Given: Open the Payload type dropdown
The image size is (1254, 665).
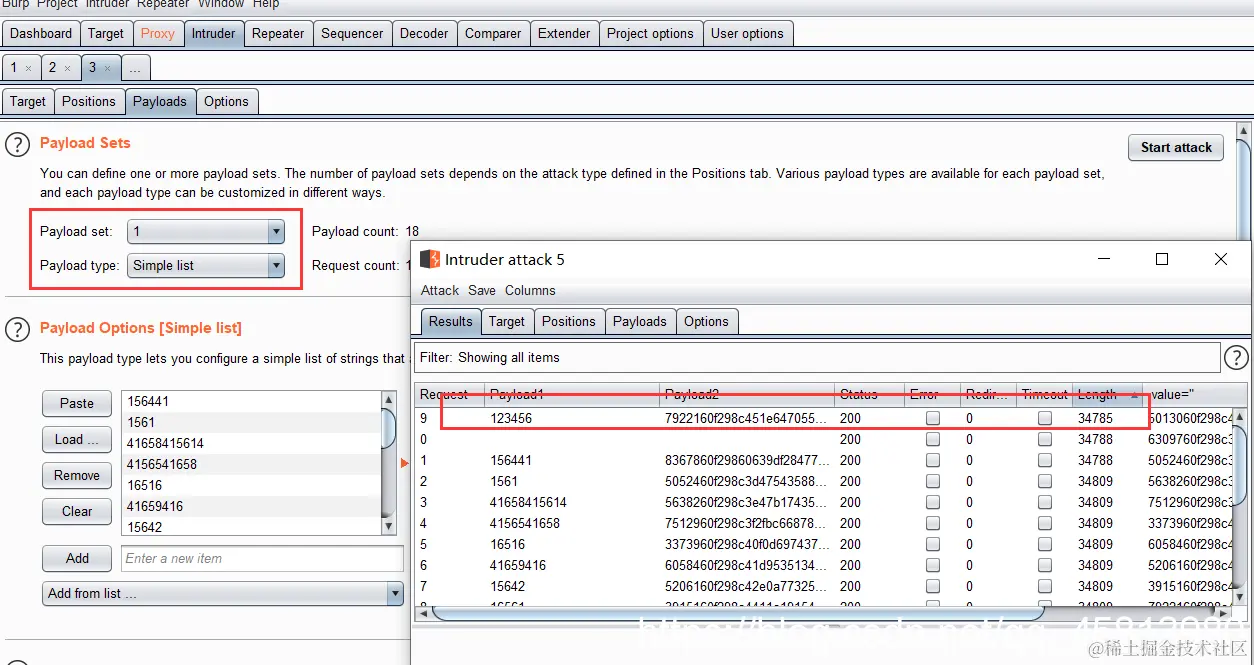Looking at the screenshot, I should click(x=206, y=266).
